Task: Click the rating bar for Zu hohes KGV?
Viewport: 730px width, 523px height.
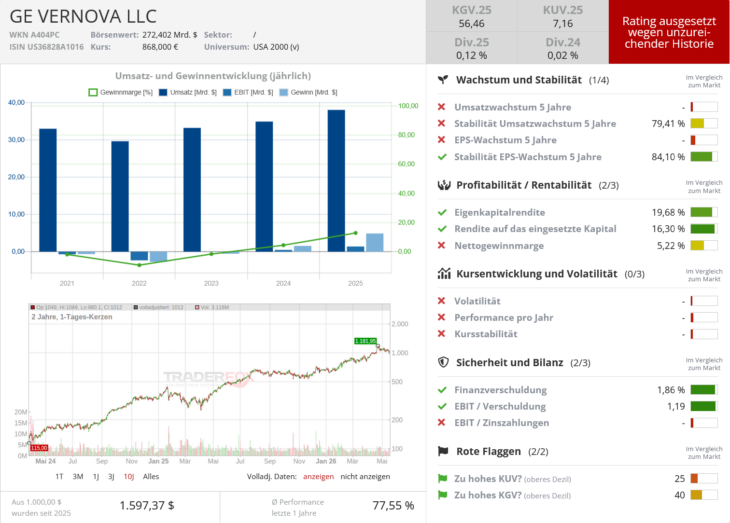Action: click(x=703, y=495)
